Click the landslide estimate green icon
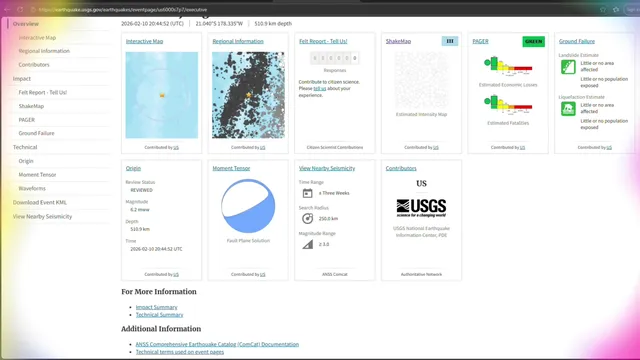Viewport: 640px width, 360px height. [568, 67]
